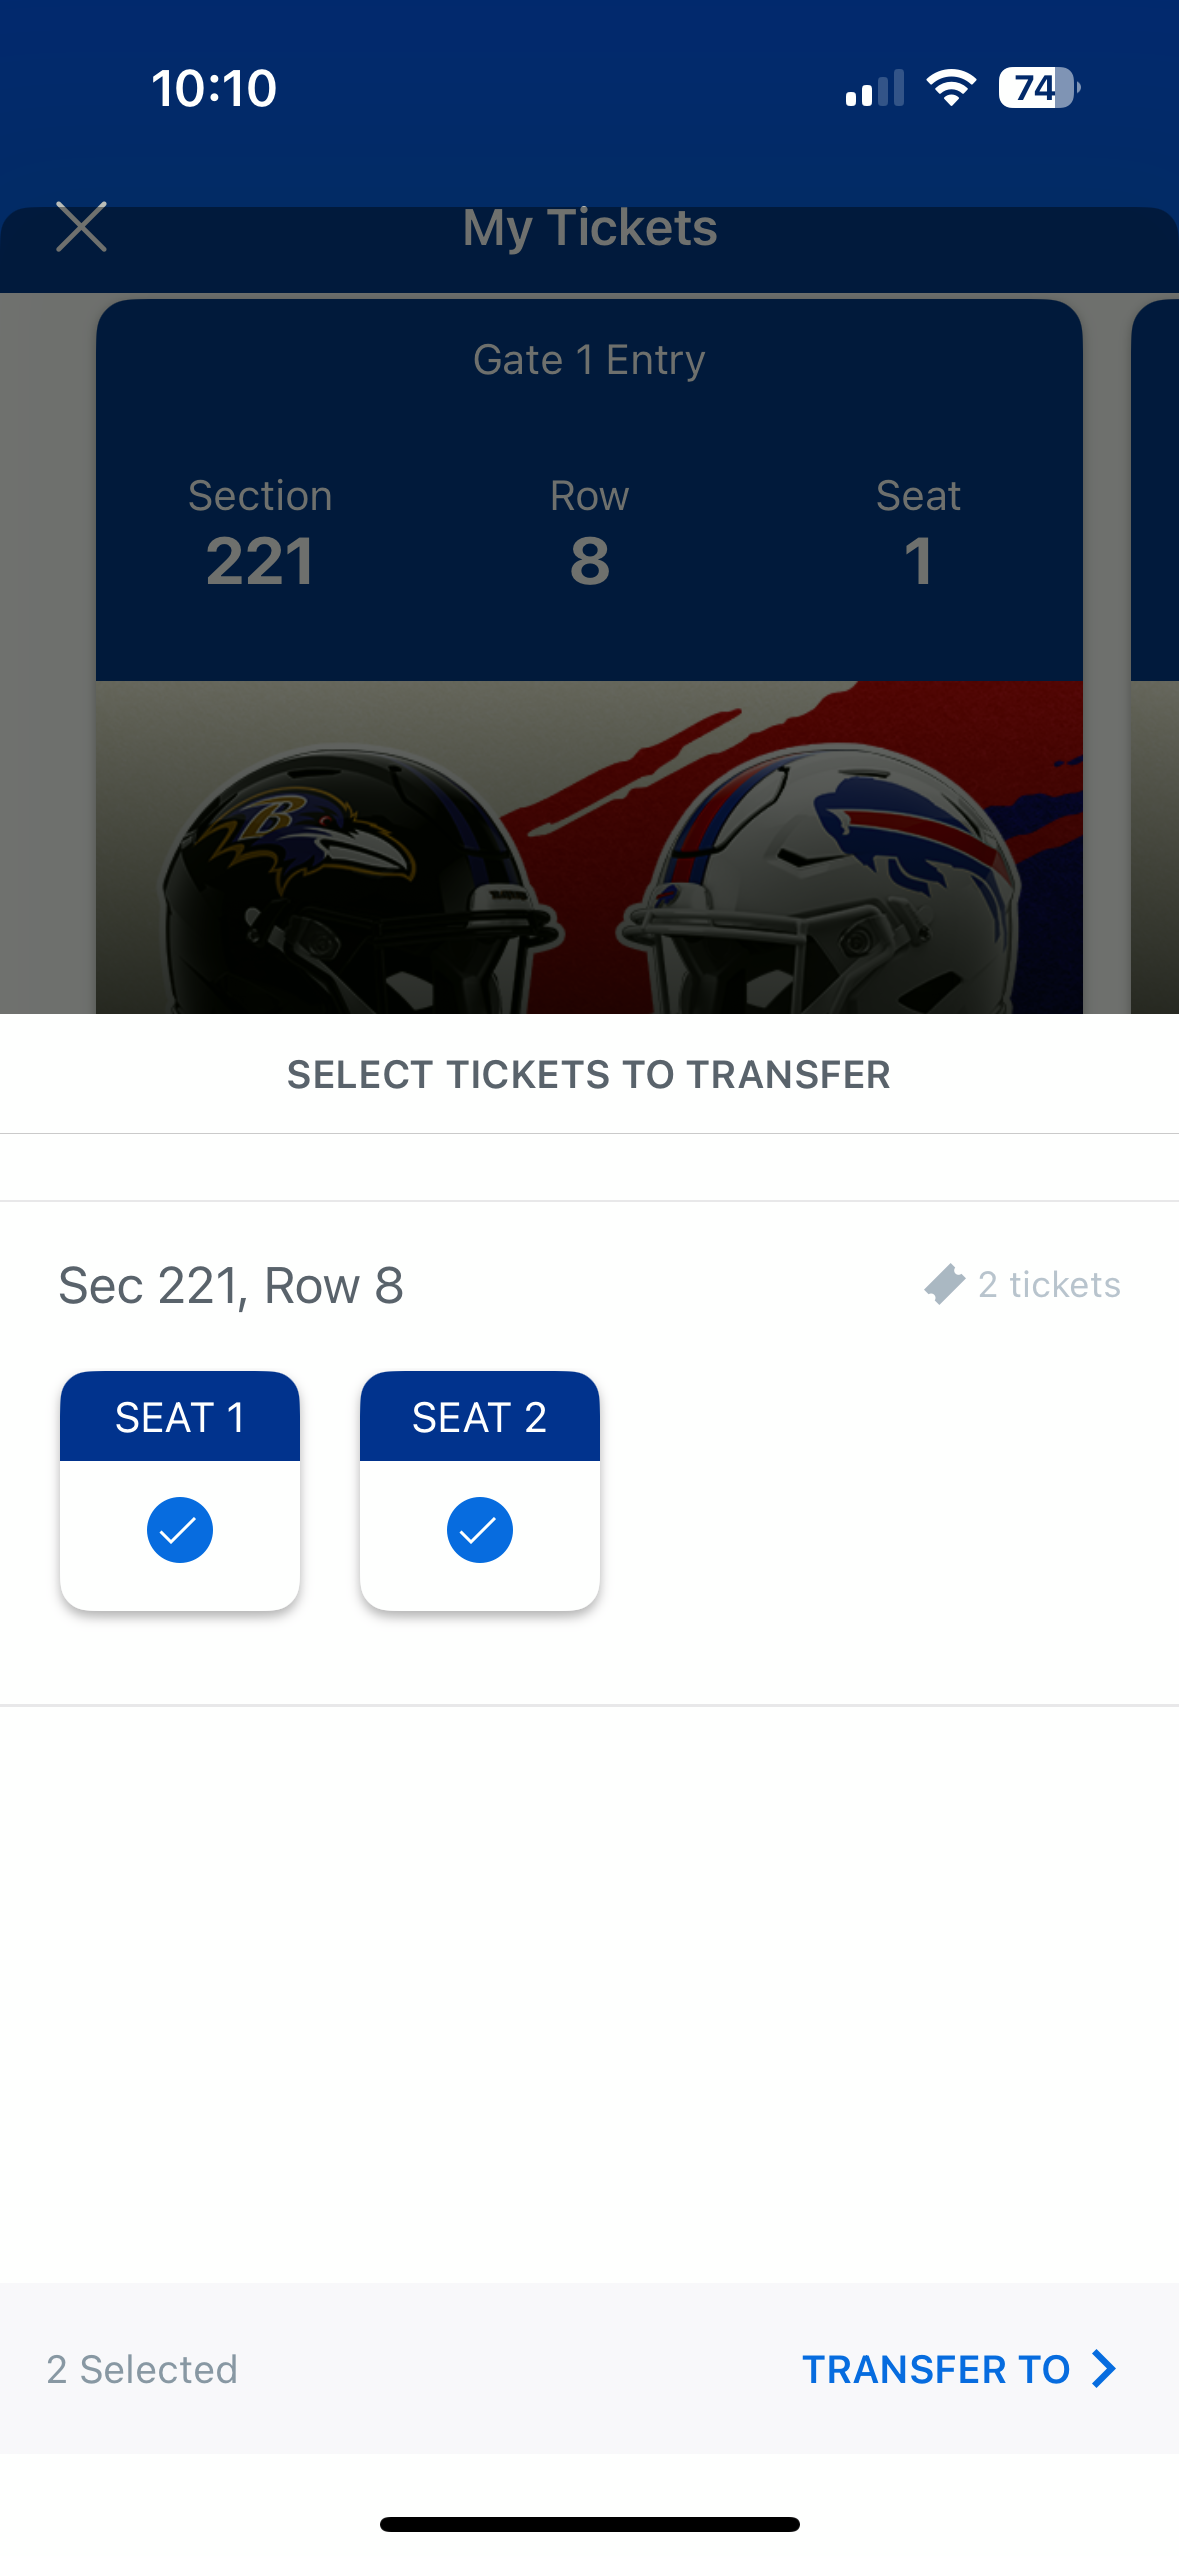
Task: Tap the Wi-Fi status icon
Action: coord(951,88)
